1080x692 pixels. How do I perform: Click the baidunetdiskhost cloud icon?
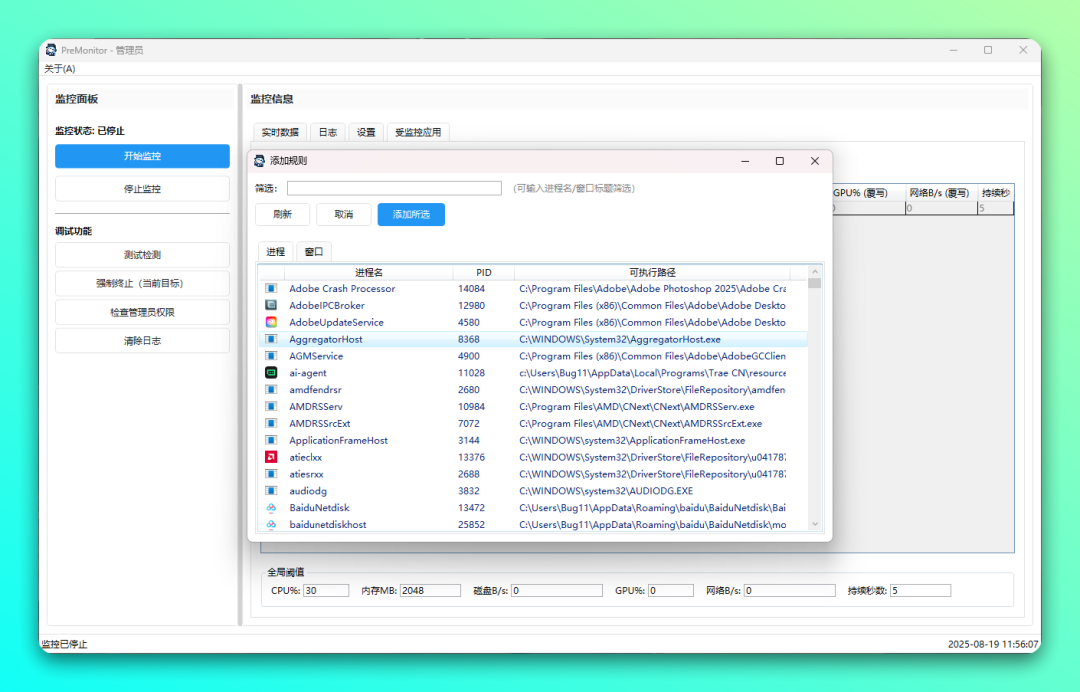[271, 525]
